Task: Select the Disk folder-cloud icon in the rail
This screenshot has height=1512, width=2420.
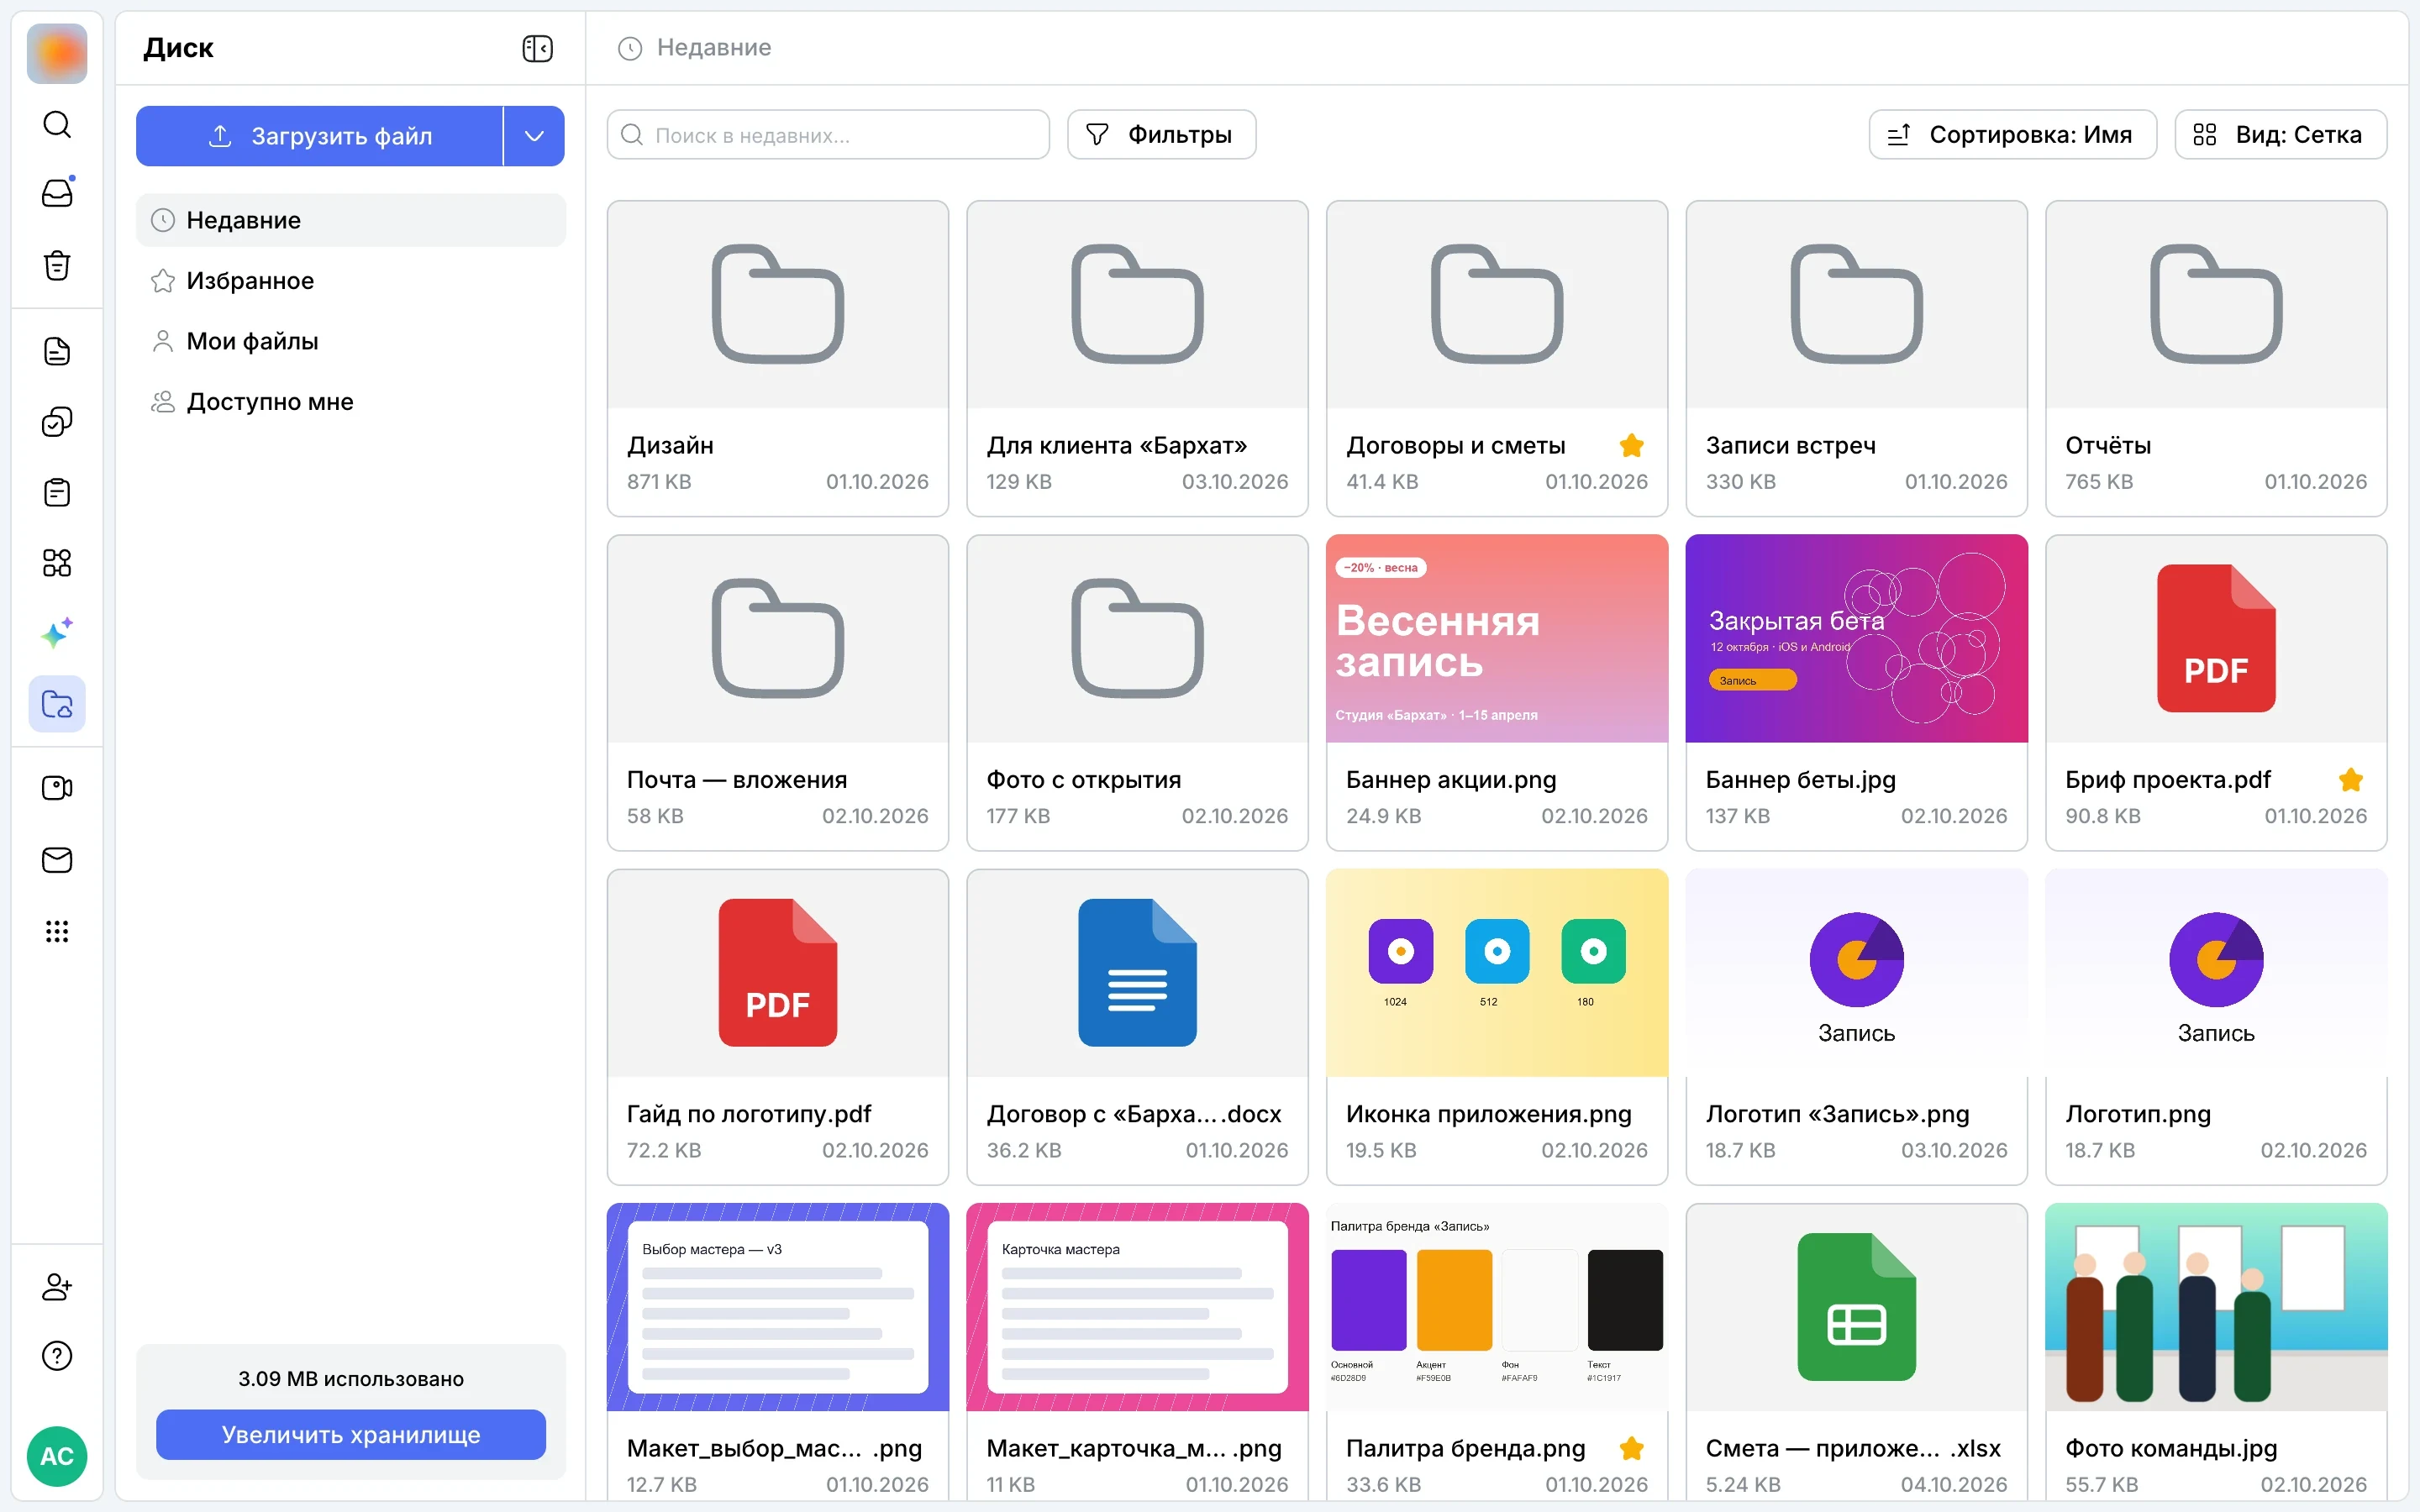Action: pos(57,704)
